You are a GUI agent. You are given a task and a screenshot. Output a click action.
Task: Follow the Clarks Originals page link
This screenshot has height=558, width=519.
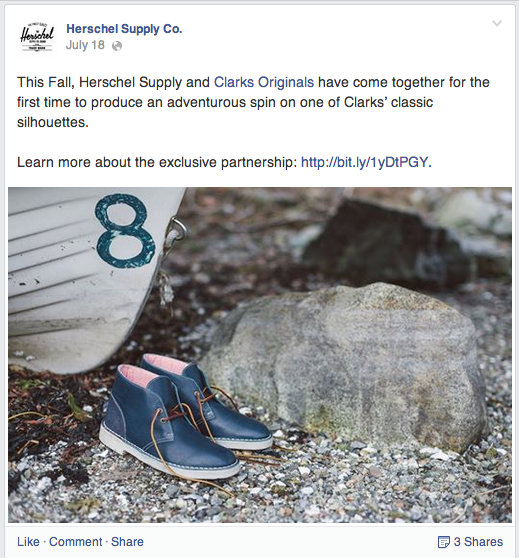point(264,82)
